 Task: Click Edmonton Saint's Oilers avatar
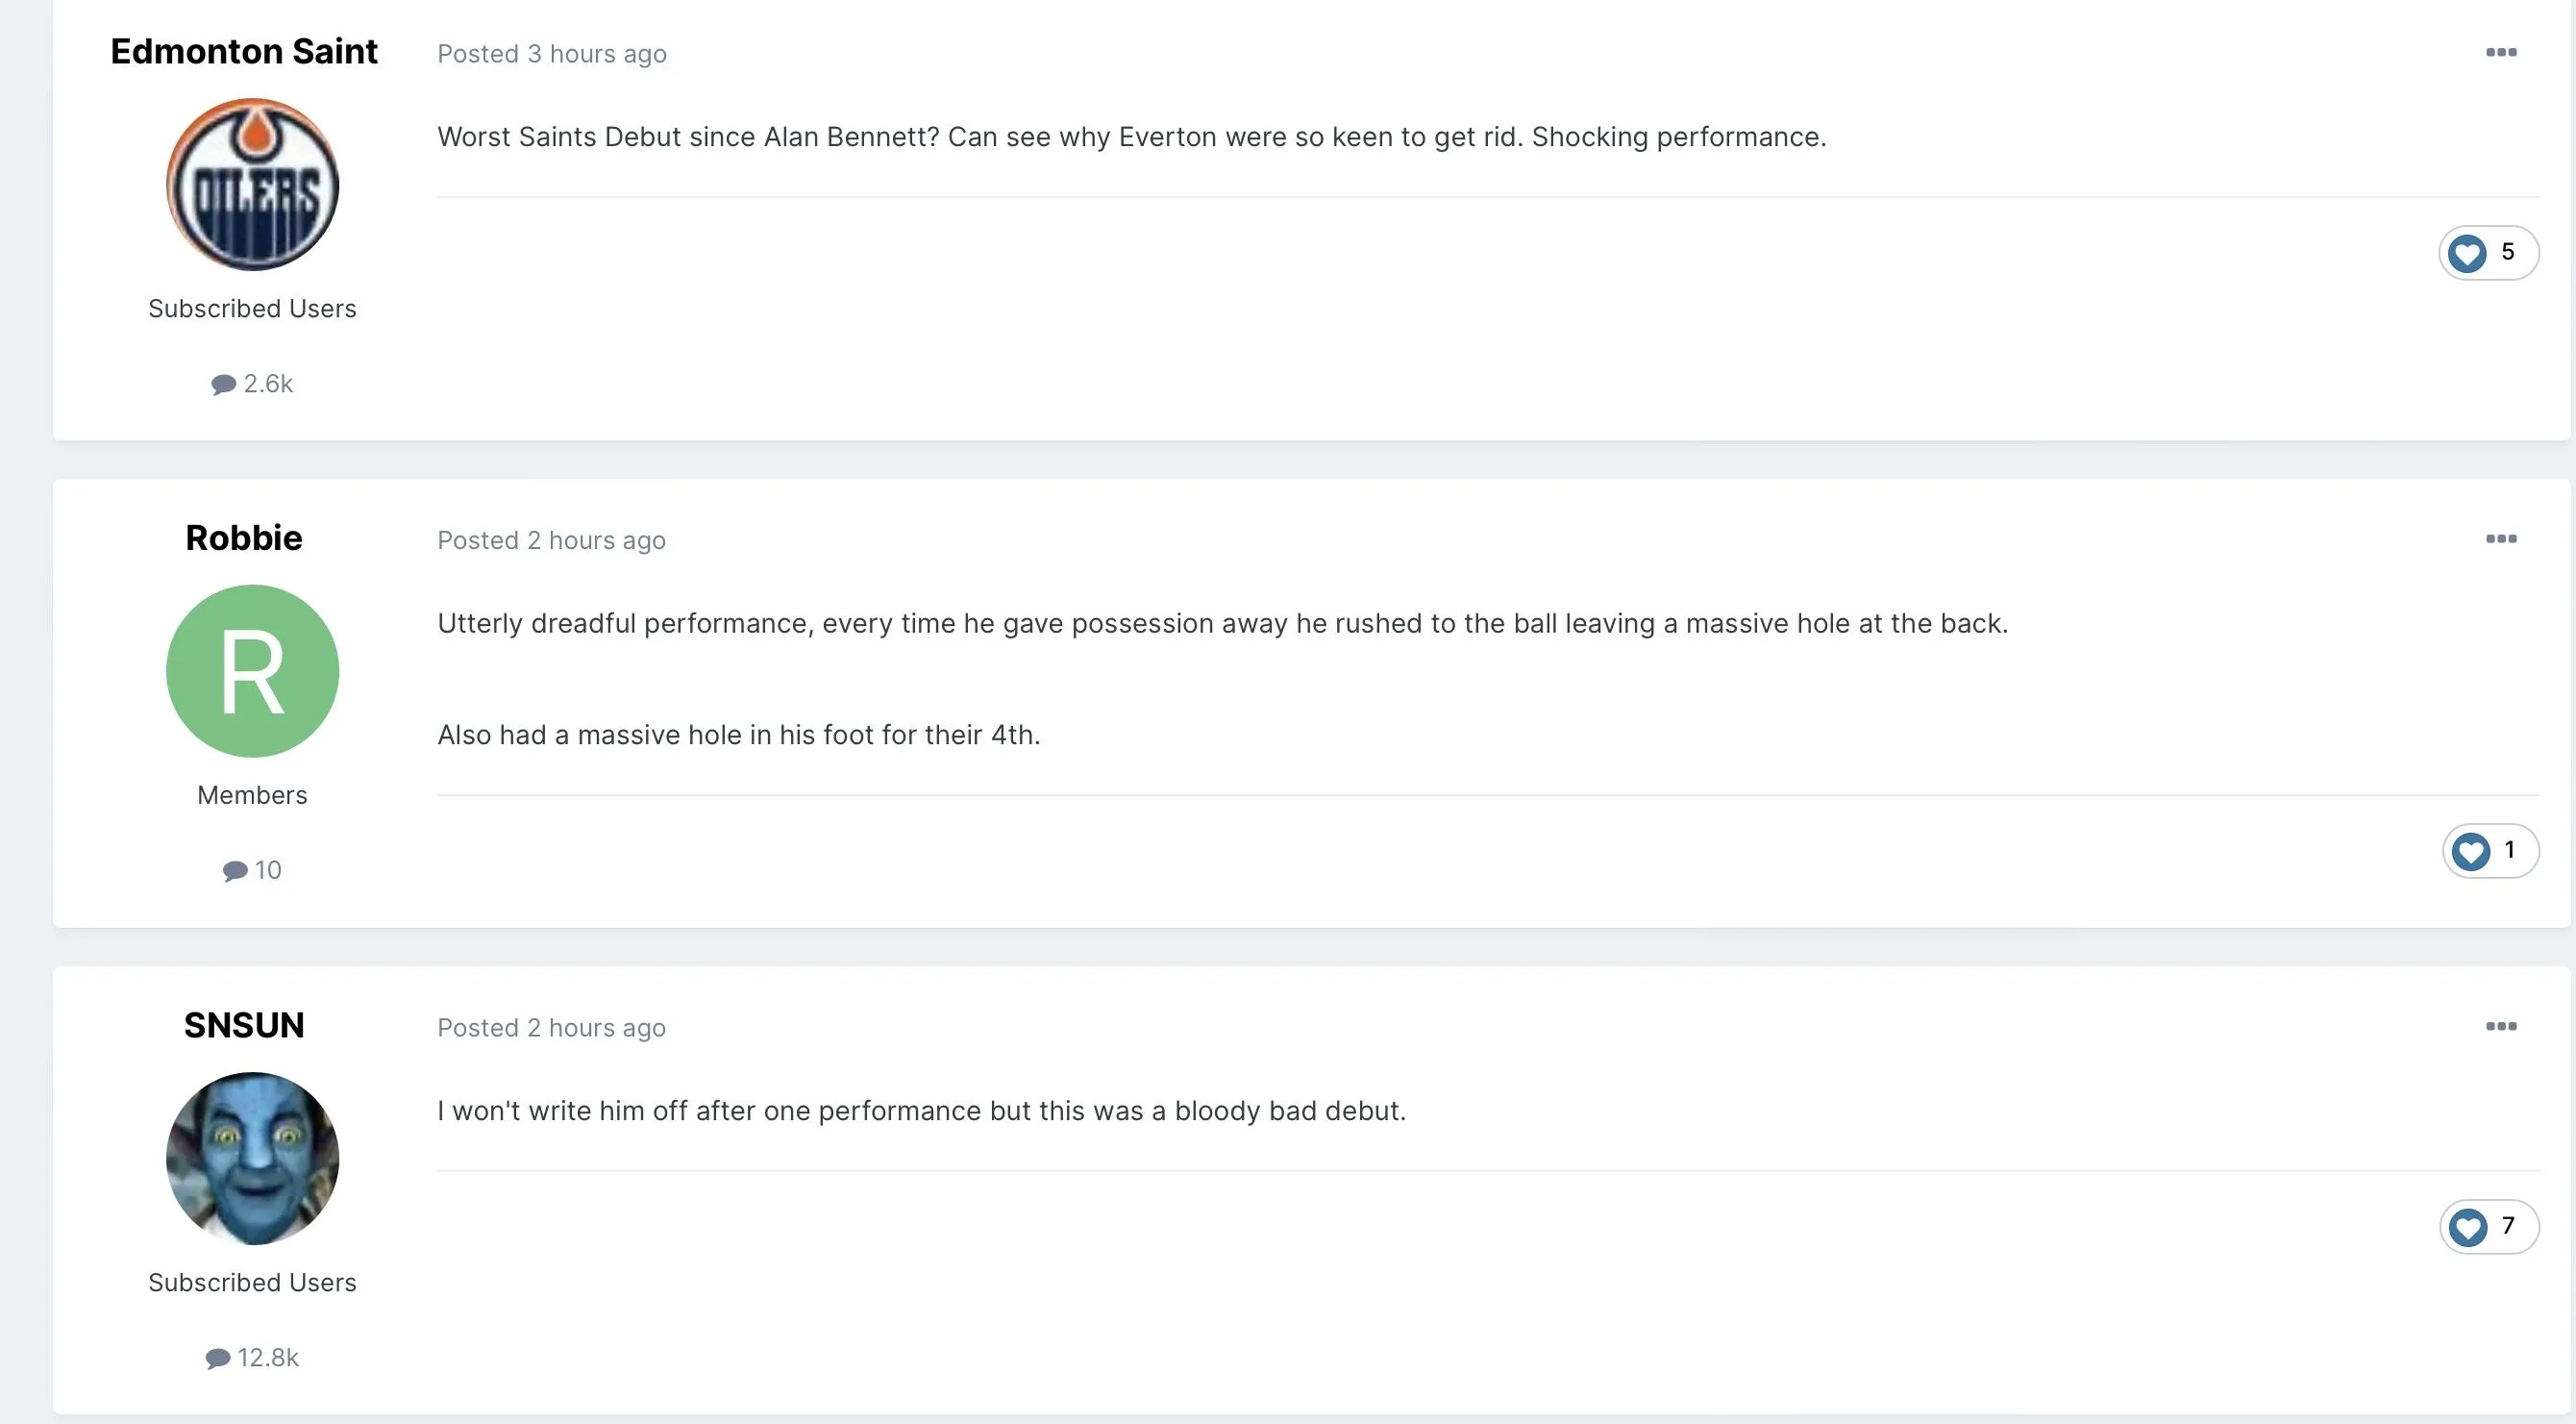click(252, 185)
